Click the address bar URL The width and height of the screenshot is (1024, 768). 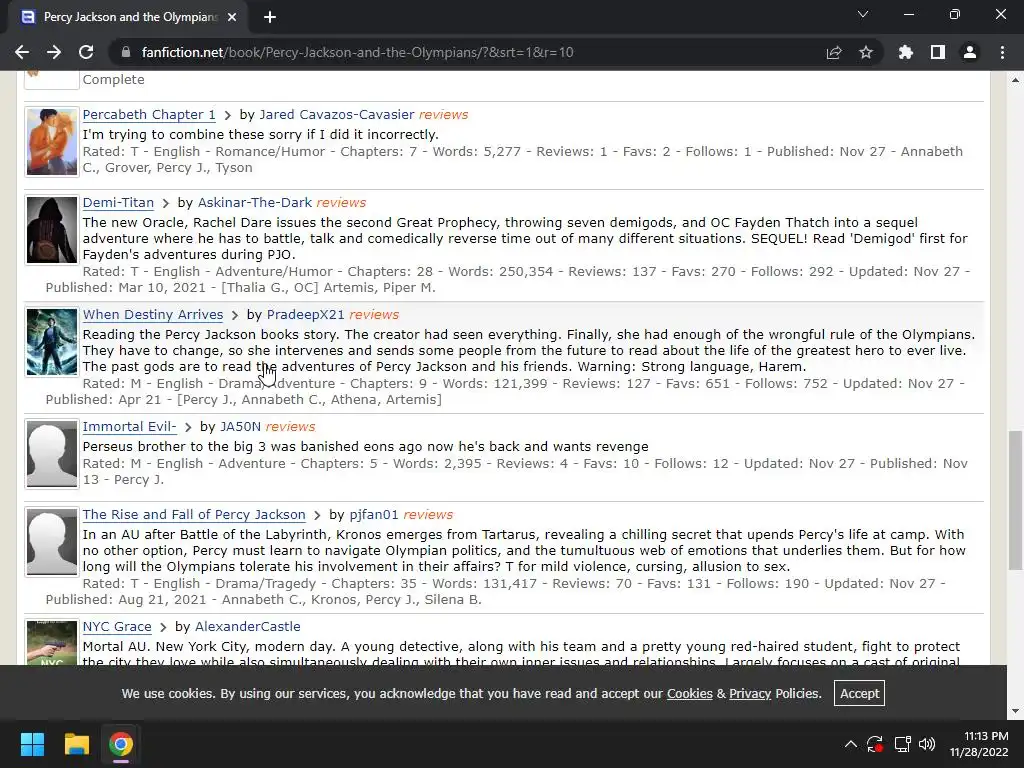tap(357, 52)
